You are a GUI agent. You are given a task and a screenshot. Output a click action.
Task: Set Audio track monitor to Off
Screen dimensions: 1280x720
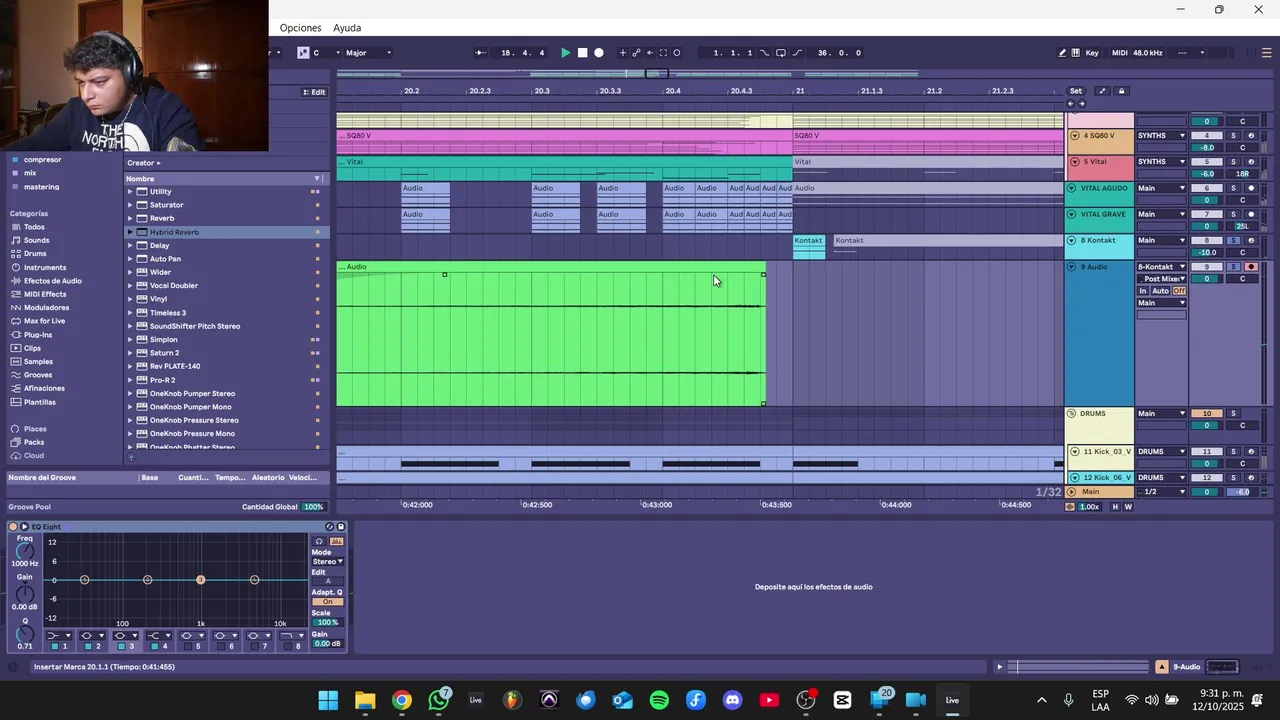(x=1179, y=291)
